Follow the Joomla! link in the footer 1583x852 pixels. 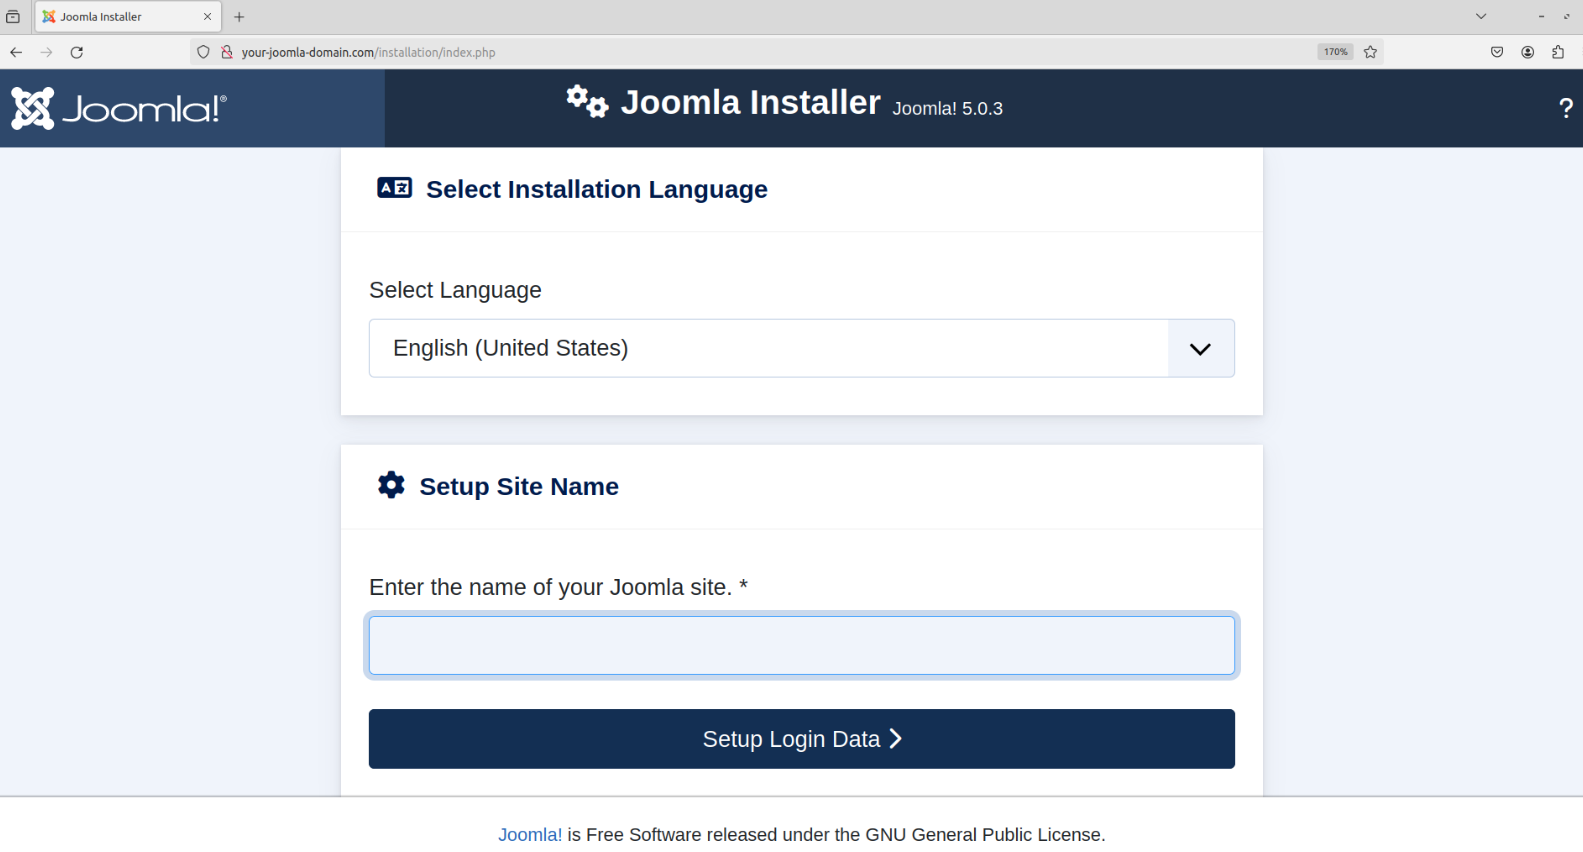530,834
